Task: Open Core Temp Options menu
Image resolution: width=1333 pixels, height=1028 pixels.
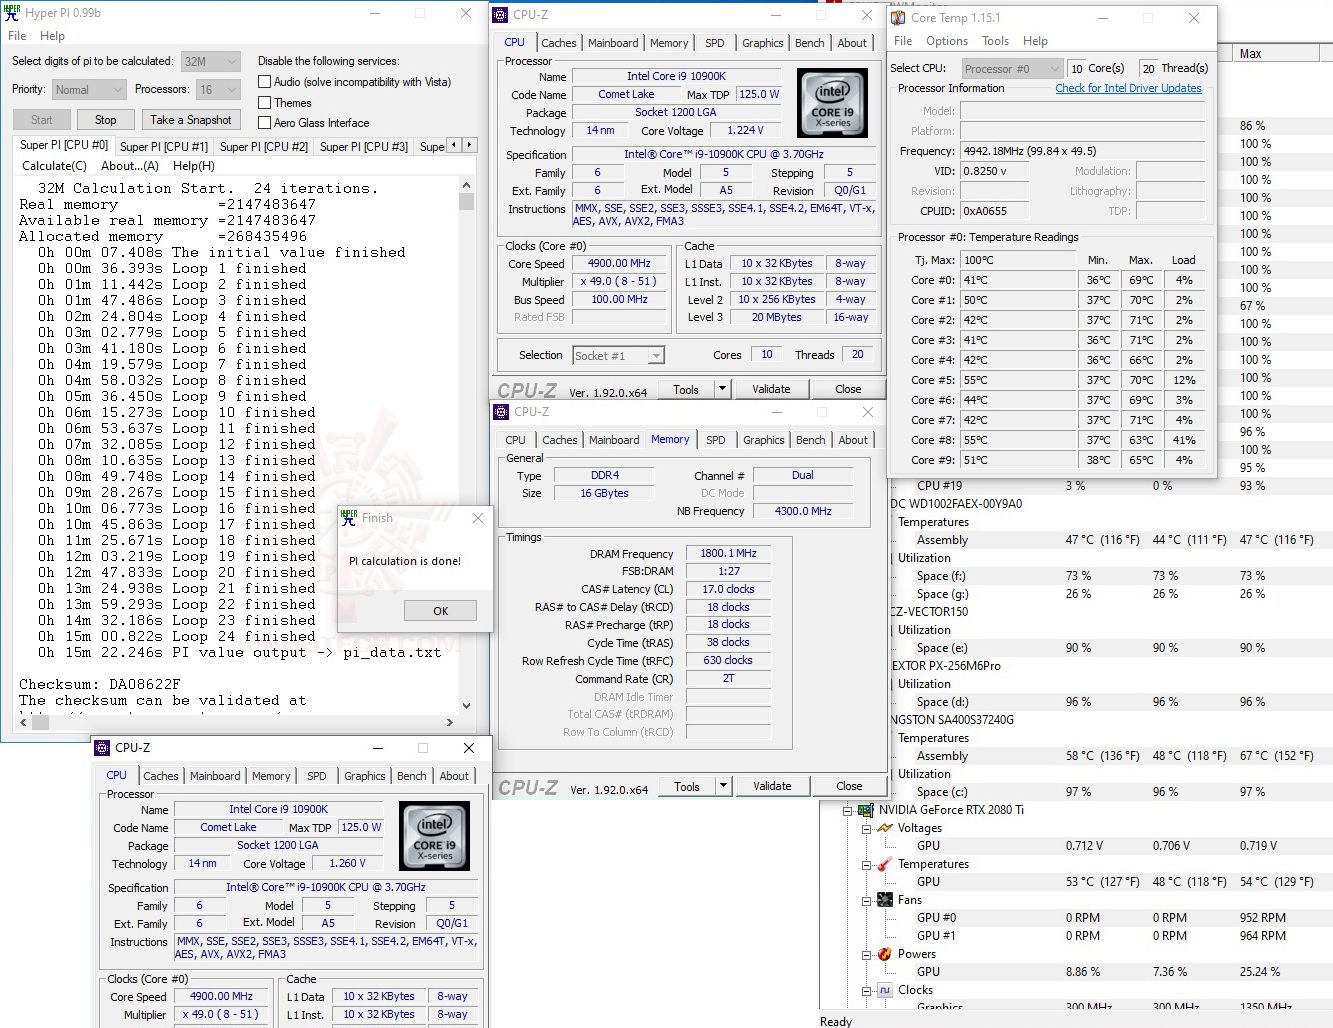Action: coord(946,41)
